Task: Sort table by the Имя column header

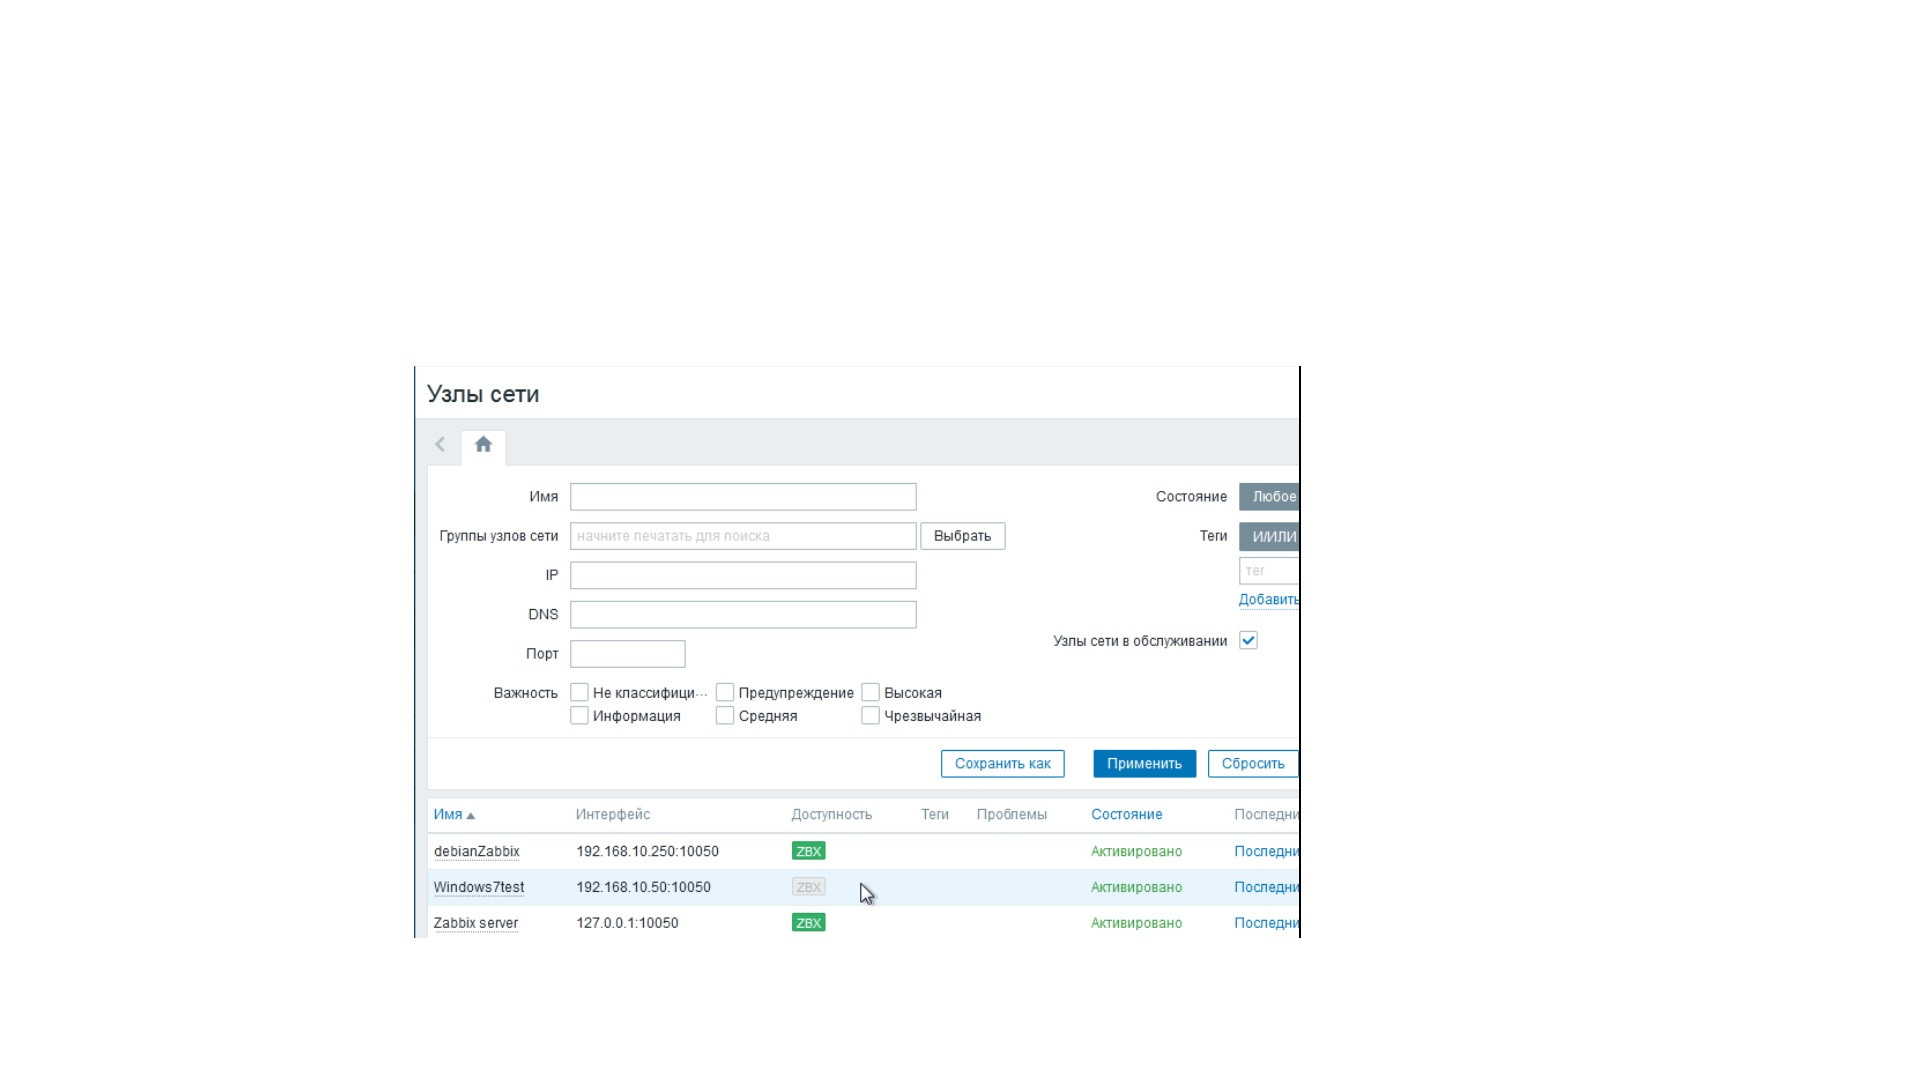Action: pyautogui.click(x=448, y=815)
